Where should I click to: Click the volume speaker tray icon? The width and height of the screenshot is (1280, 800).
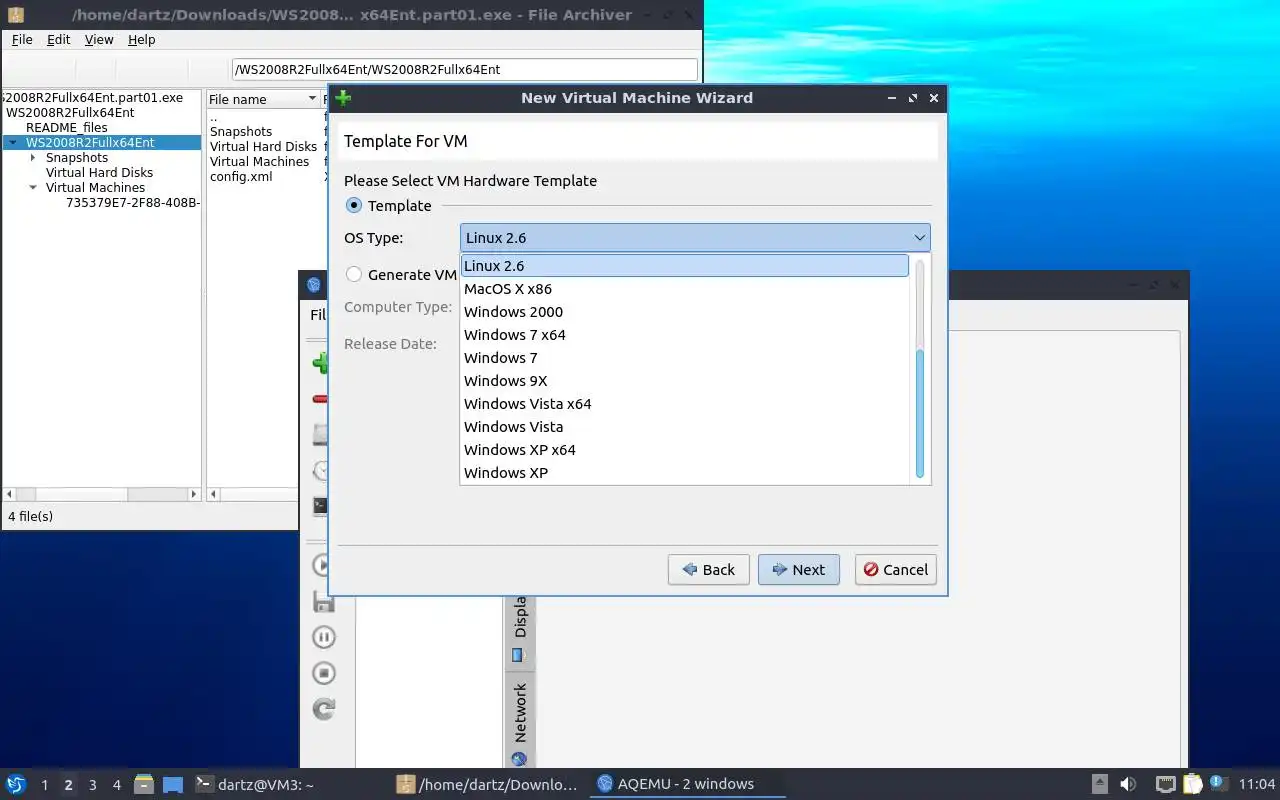[1128, 784]
